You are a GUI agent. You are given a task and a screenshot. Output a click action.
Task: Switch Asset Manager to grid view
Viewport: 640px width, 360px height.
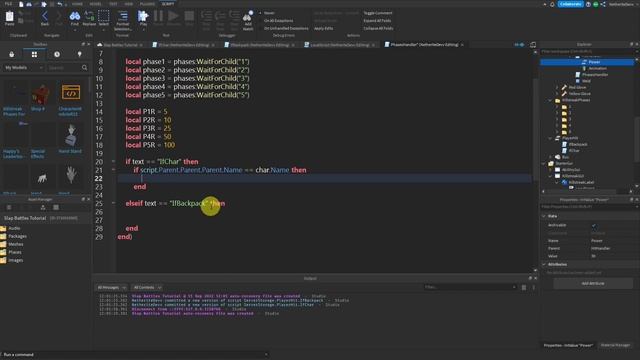tap(56, 207)
